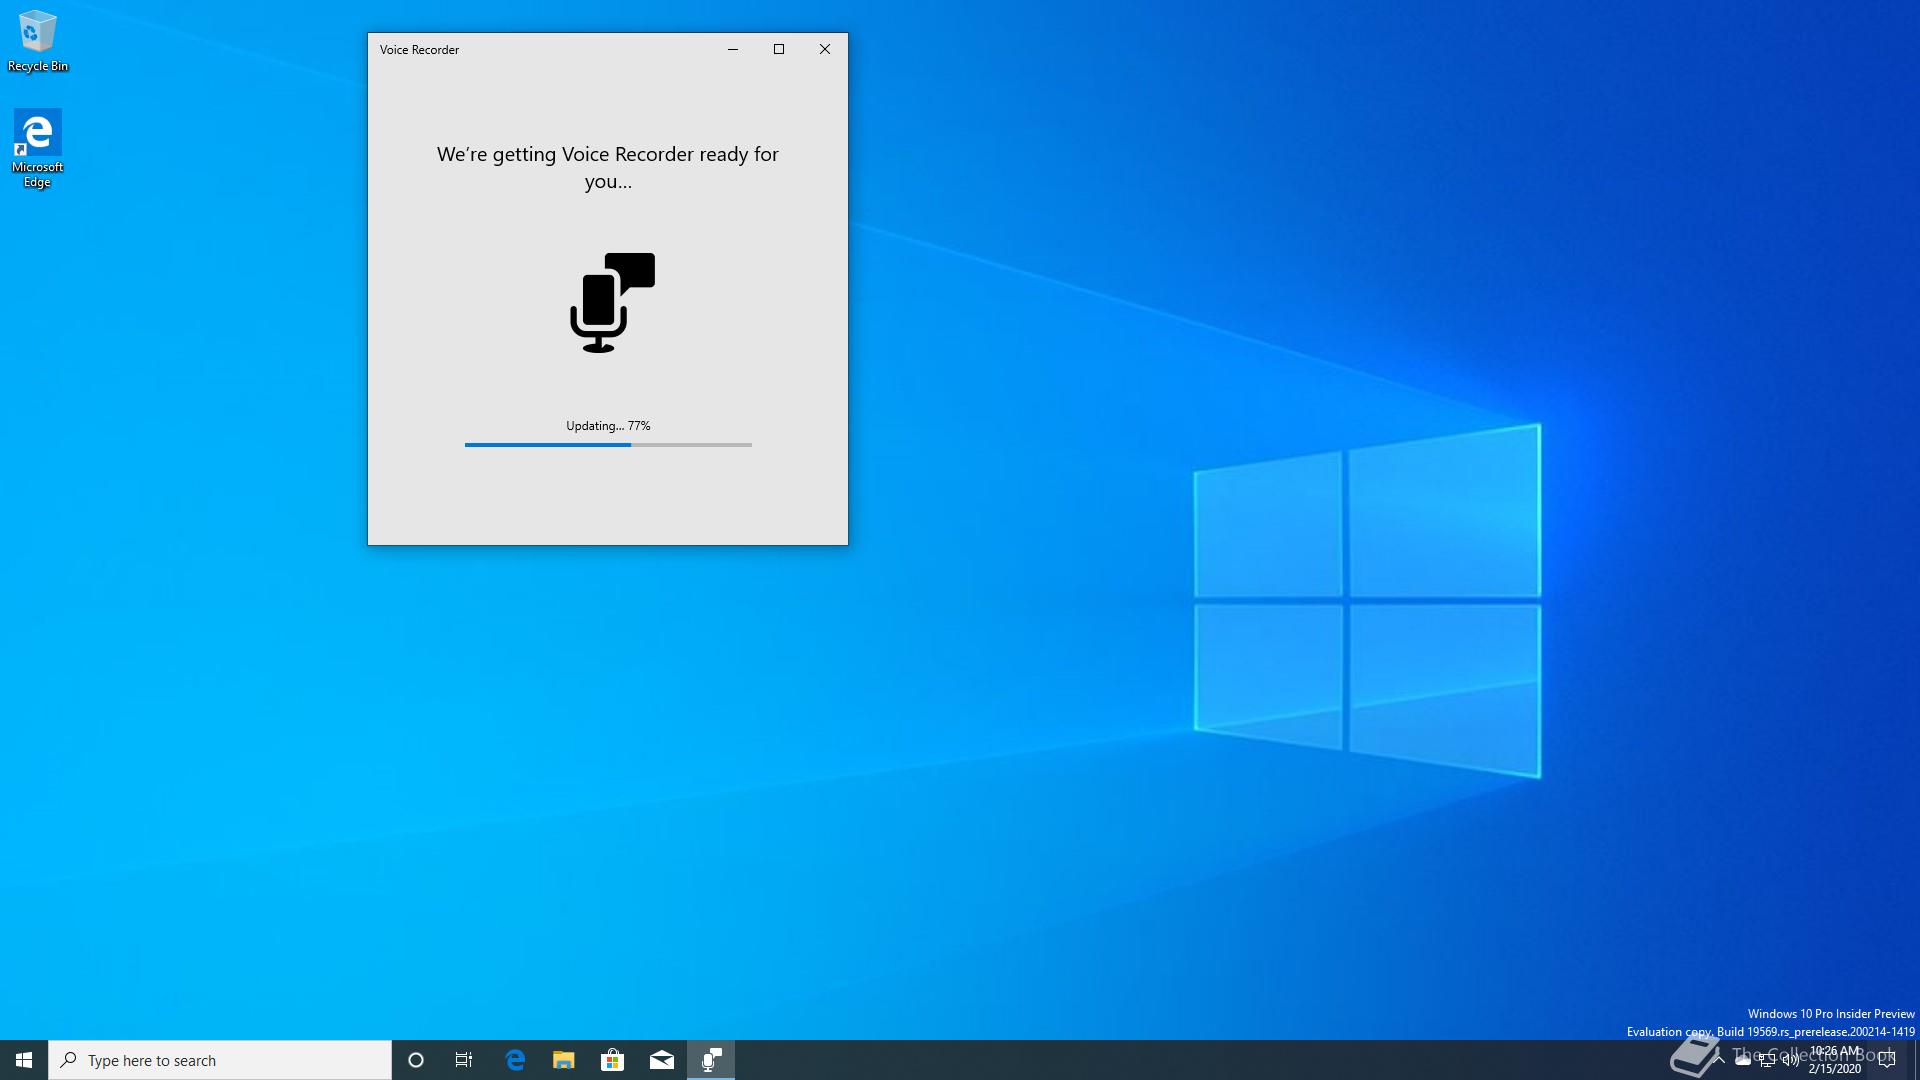Click the Voice Recorder update progress bar
Image resolution: width=1920 pixels, height=1080 pixels.
coord(608,445)
